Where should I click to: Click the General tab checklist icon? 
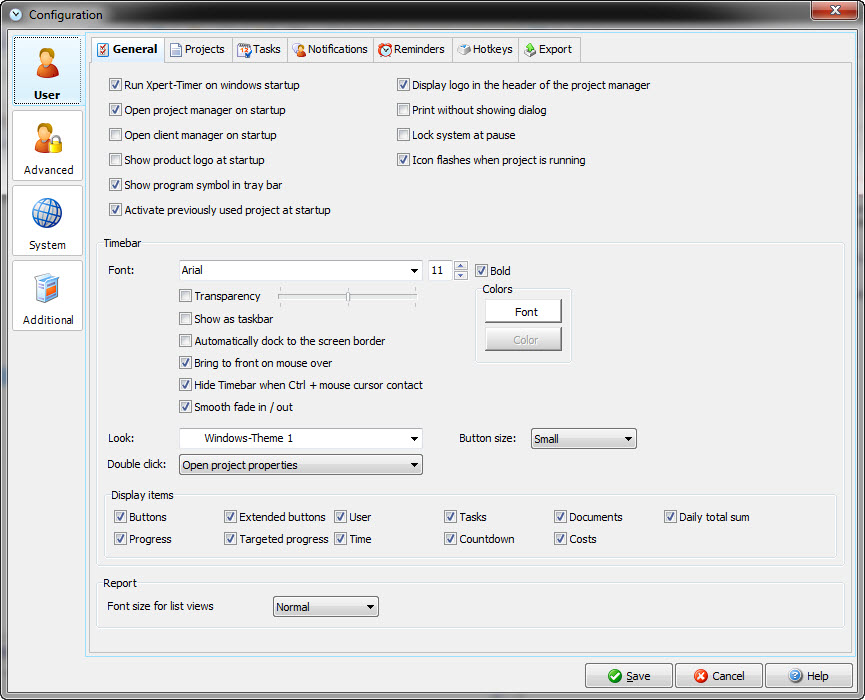click(103, 50)
